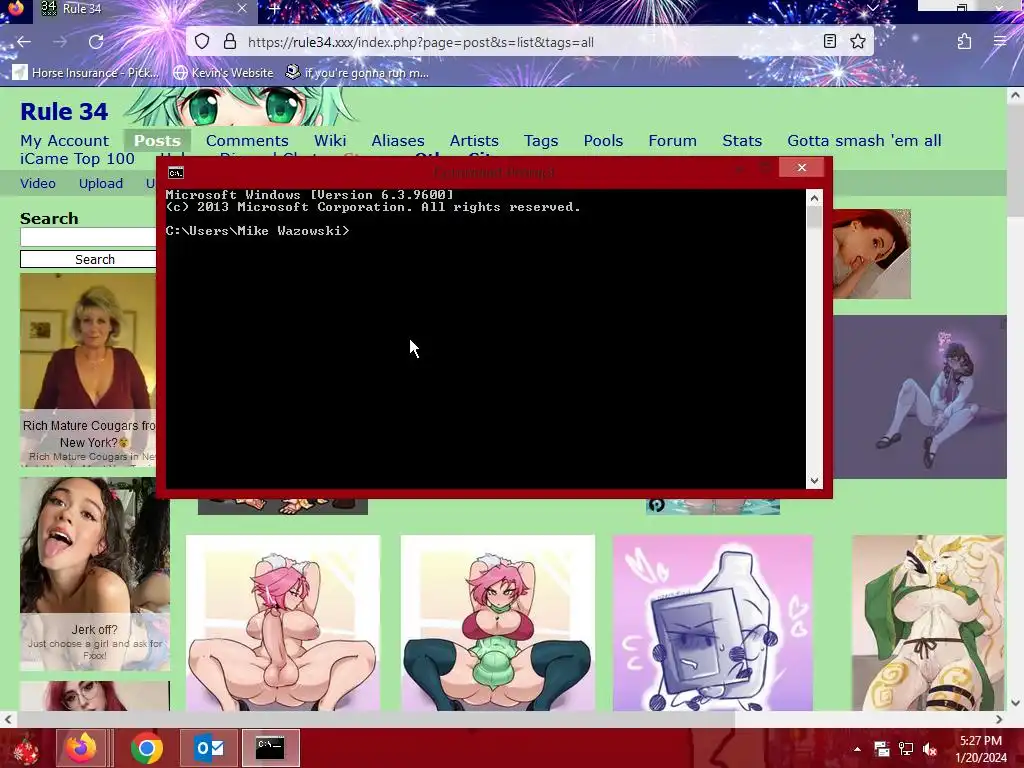The height and width of the screenshot is (768, 1024).
Task: Select Command Prompt taskbar button
Action: (270, 748)
